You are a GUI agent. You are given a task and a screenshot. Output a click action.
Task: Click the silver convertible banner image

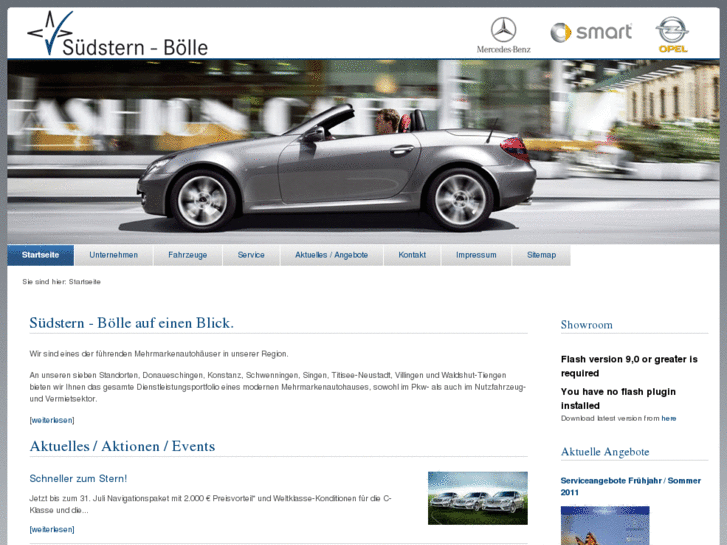point(364,152)
